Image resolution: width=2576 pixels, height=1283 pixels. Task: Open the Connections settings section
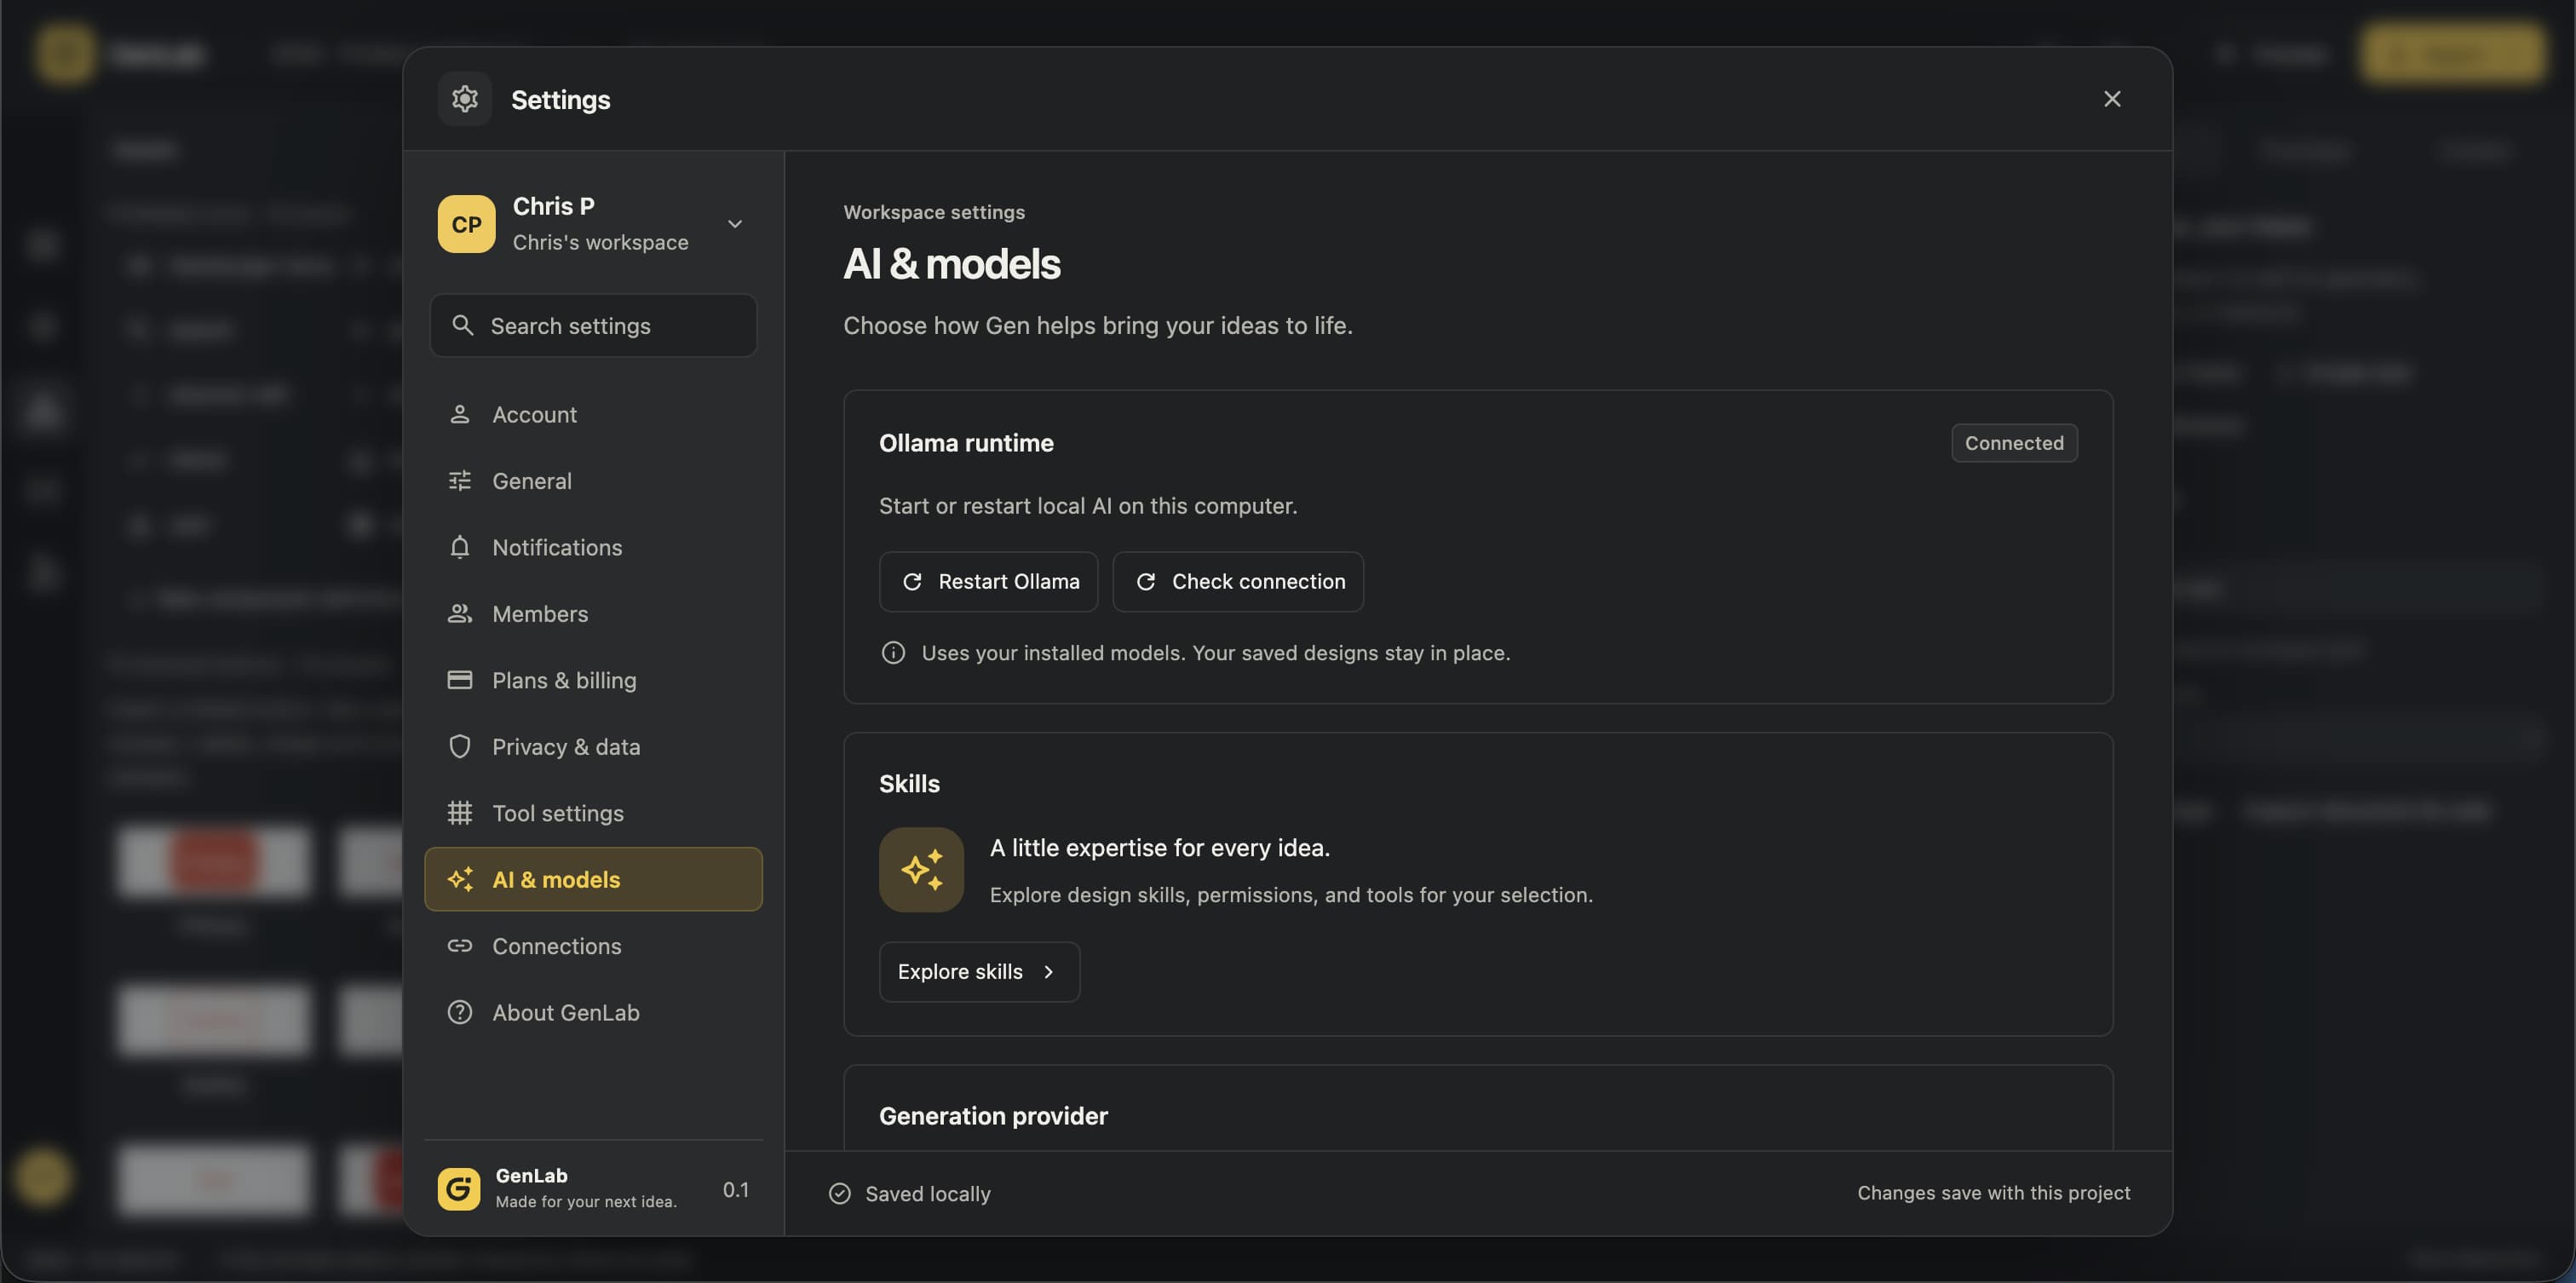593,946
